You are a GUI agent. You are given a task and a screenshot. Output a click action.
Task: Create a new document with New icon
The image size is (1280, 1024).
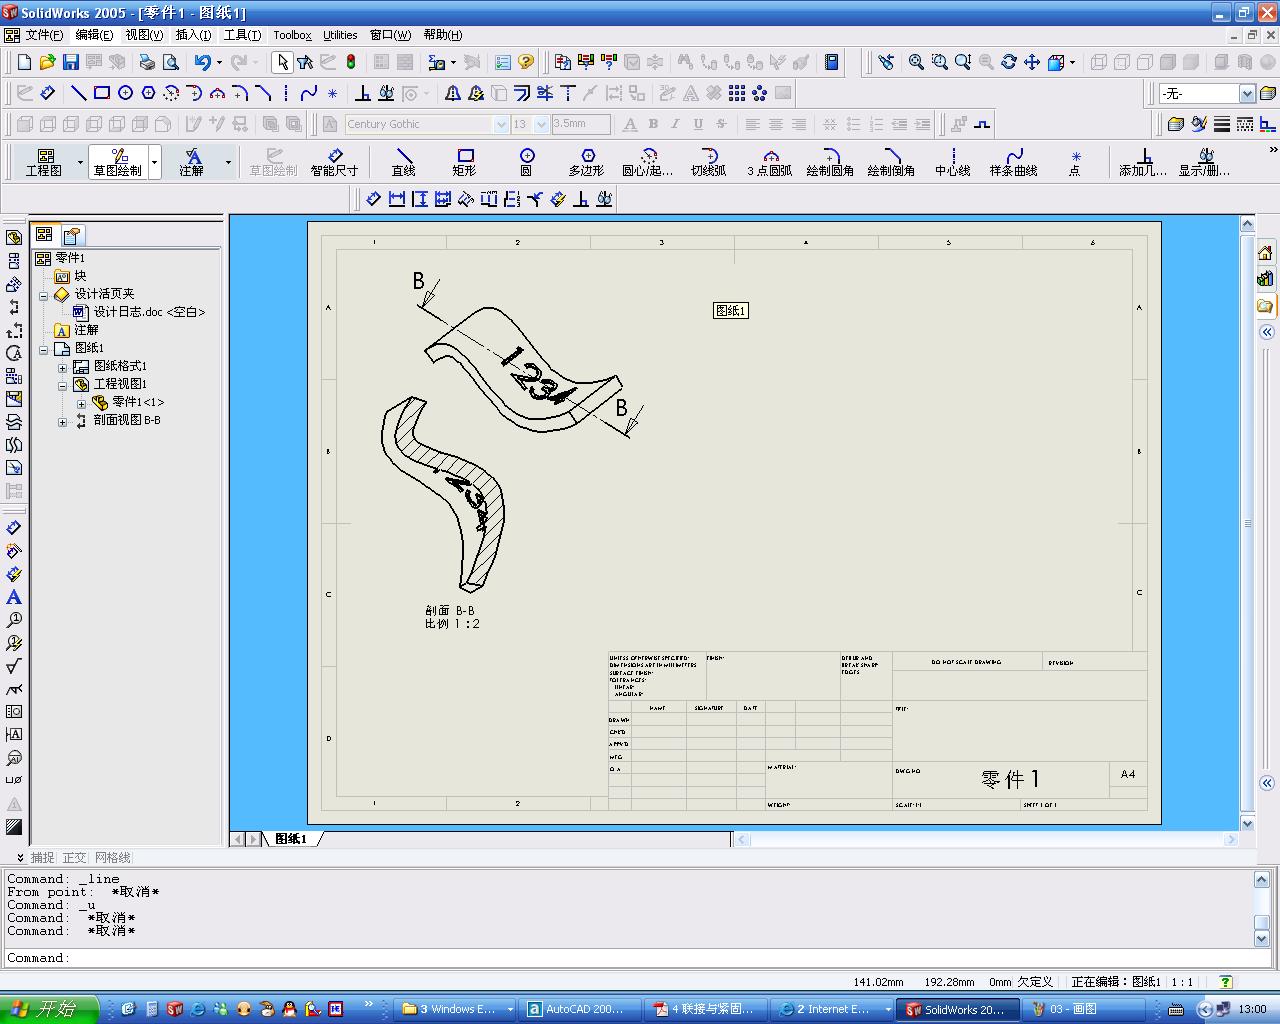(x=24, y=62)
